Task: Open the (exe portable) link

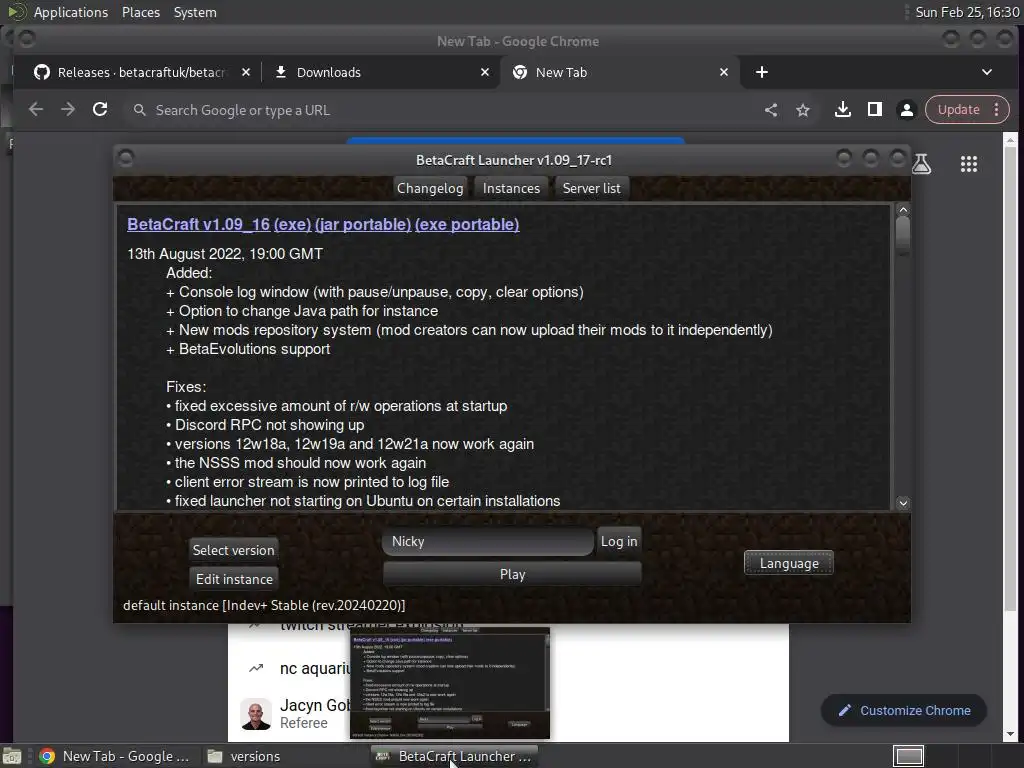Action: pyautogui.click(x=467, y=224)
